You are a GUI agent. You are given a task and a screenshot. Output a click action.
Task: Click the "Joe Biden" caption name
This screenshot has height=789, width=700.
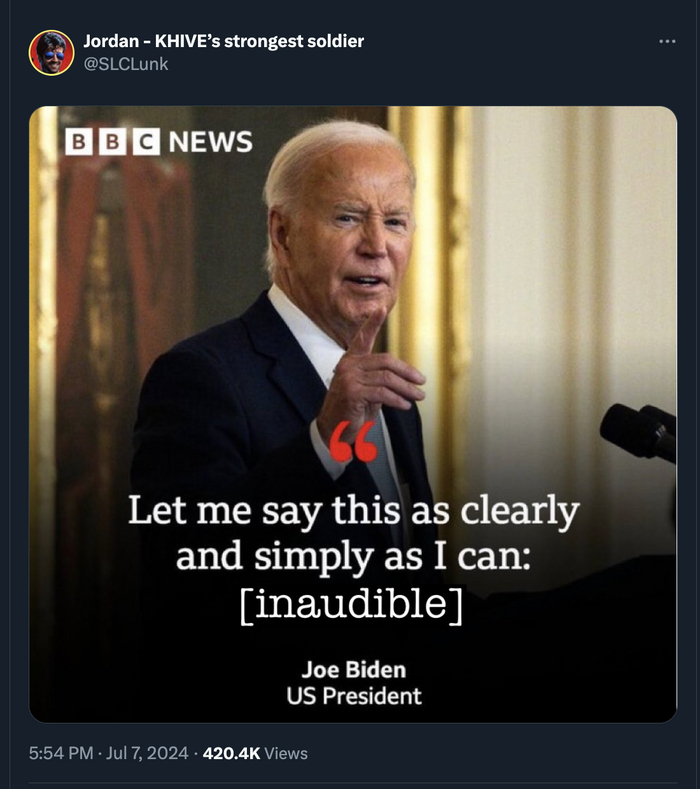tap(353, 669)
